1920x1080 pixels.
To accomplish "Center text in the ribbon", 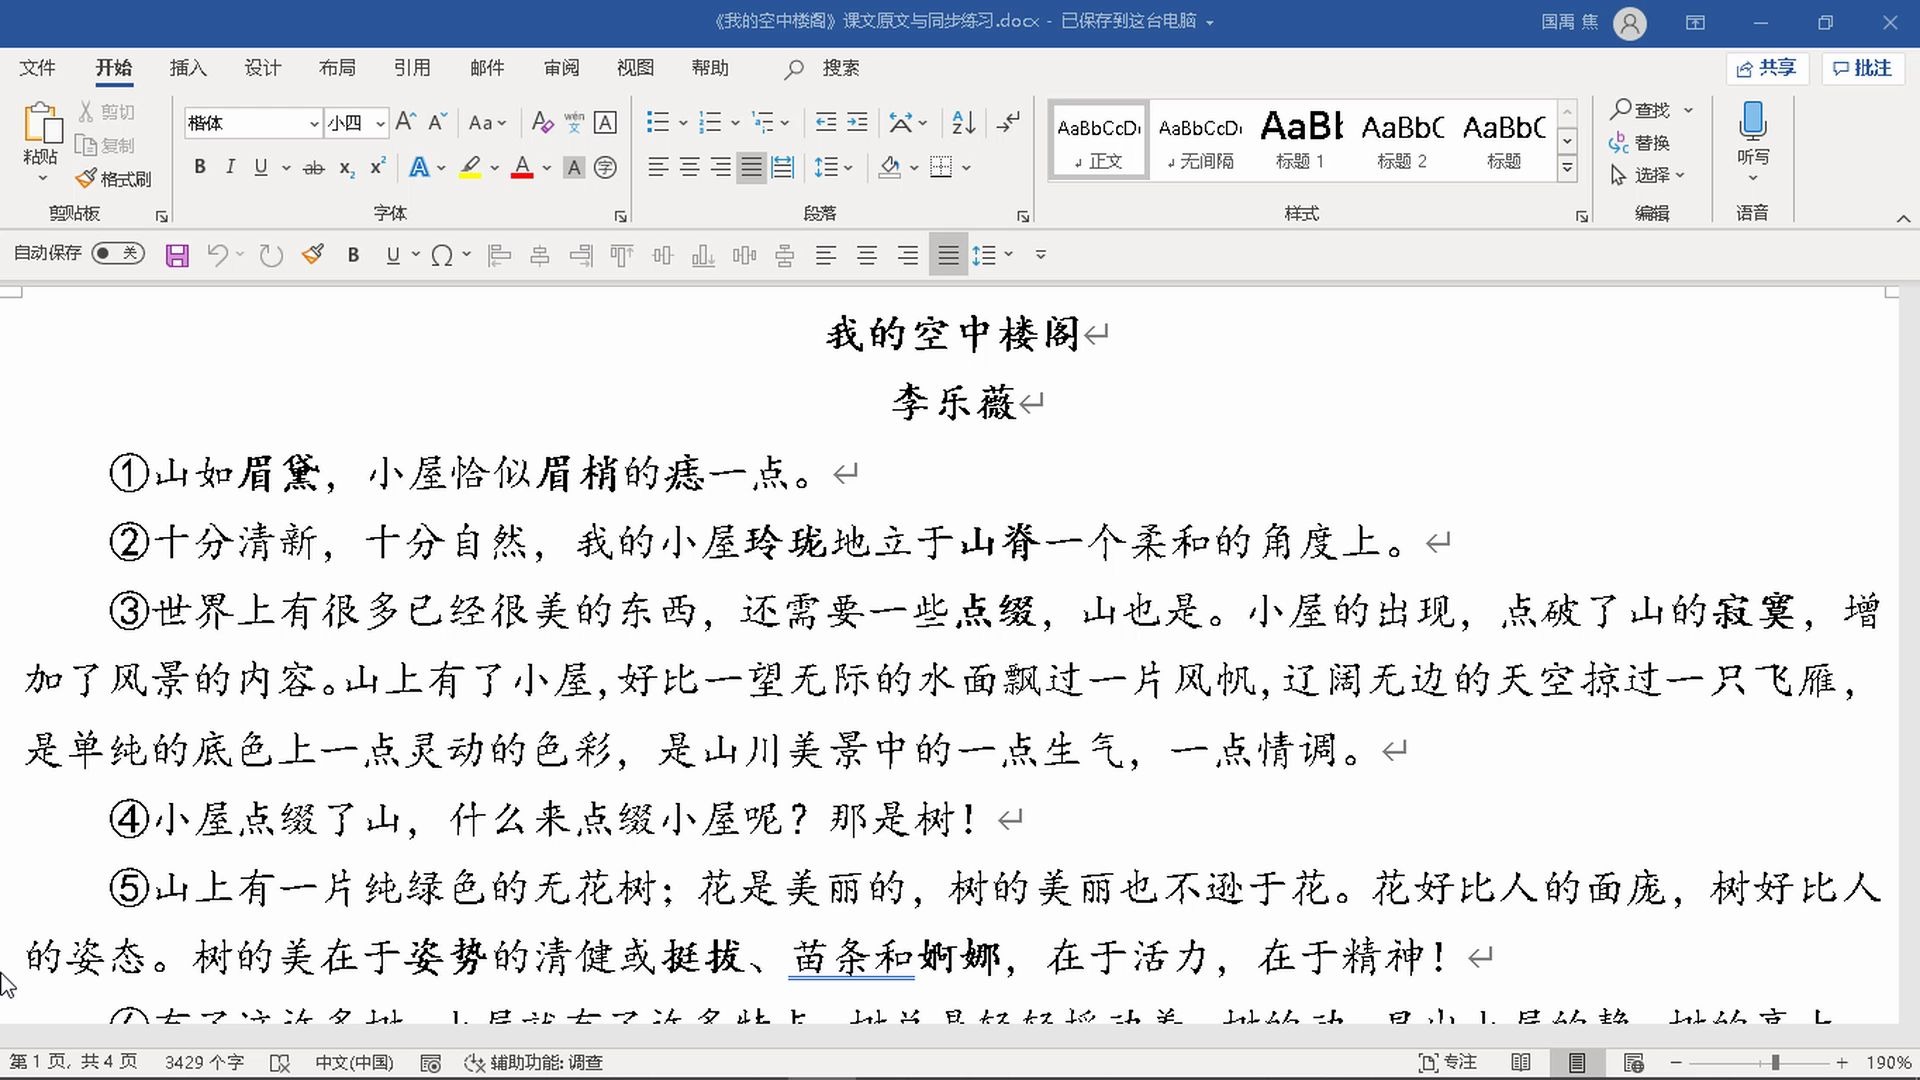I will (689, 167).
